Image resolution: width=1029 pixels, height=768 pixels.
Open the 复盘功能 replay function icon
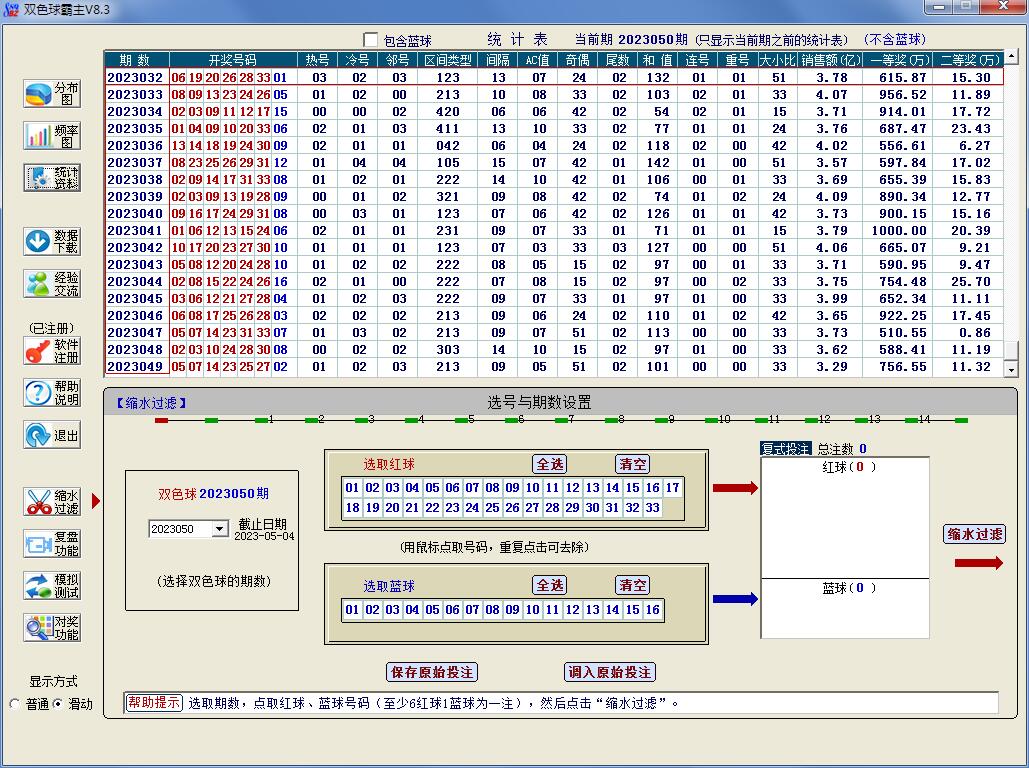(52, 544)
